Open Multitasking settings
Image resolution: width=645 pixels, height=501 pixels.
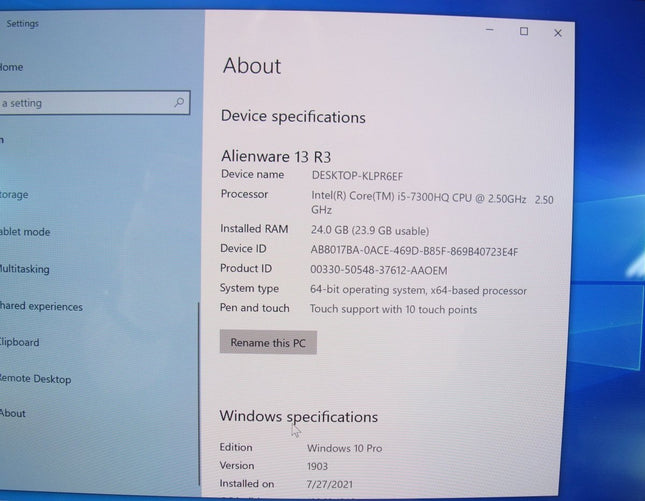pyautogui.click(x=25, y=269)
